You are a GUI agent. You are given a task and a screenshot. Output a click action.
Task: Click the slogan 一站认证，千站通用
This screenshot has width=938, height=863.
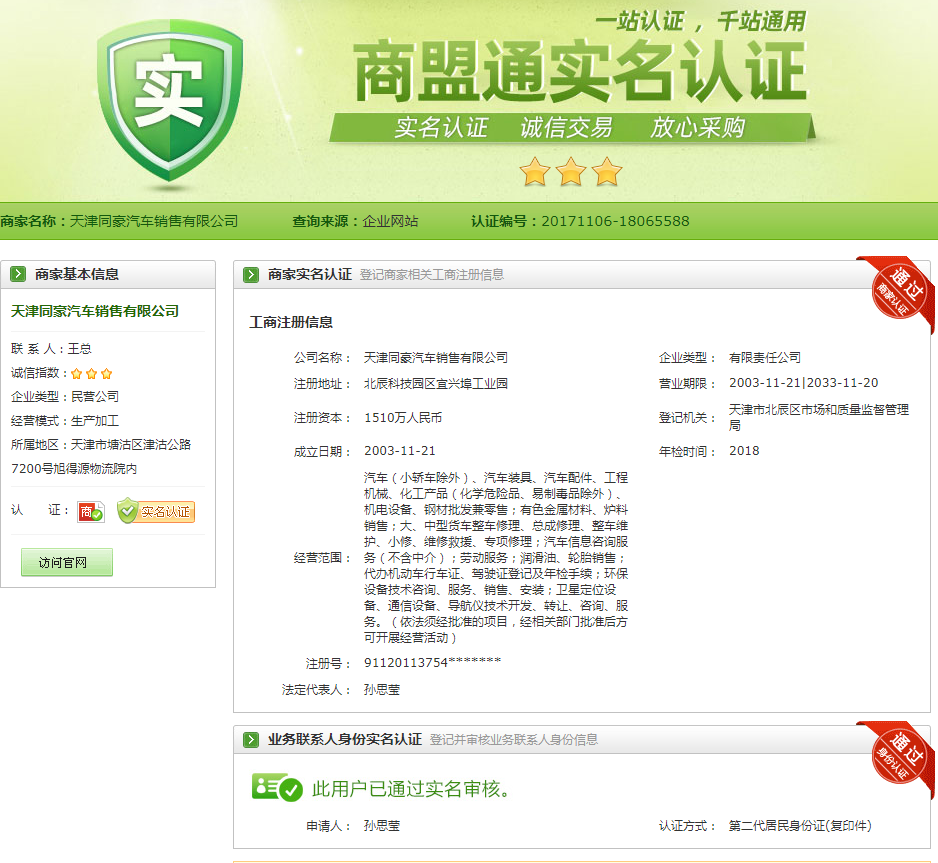click(701, 22)
